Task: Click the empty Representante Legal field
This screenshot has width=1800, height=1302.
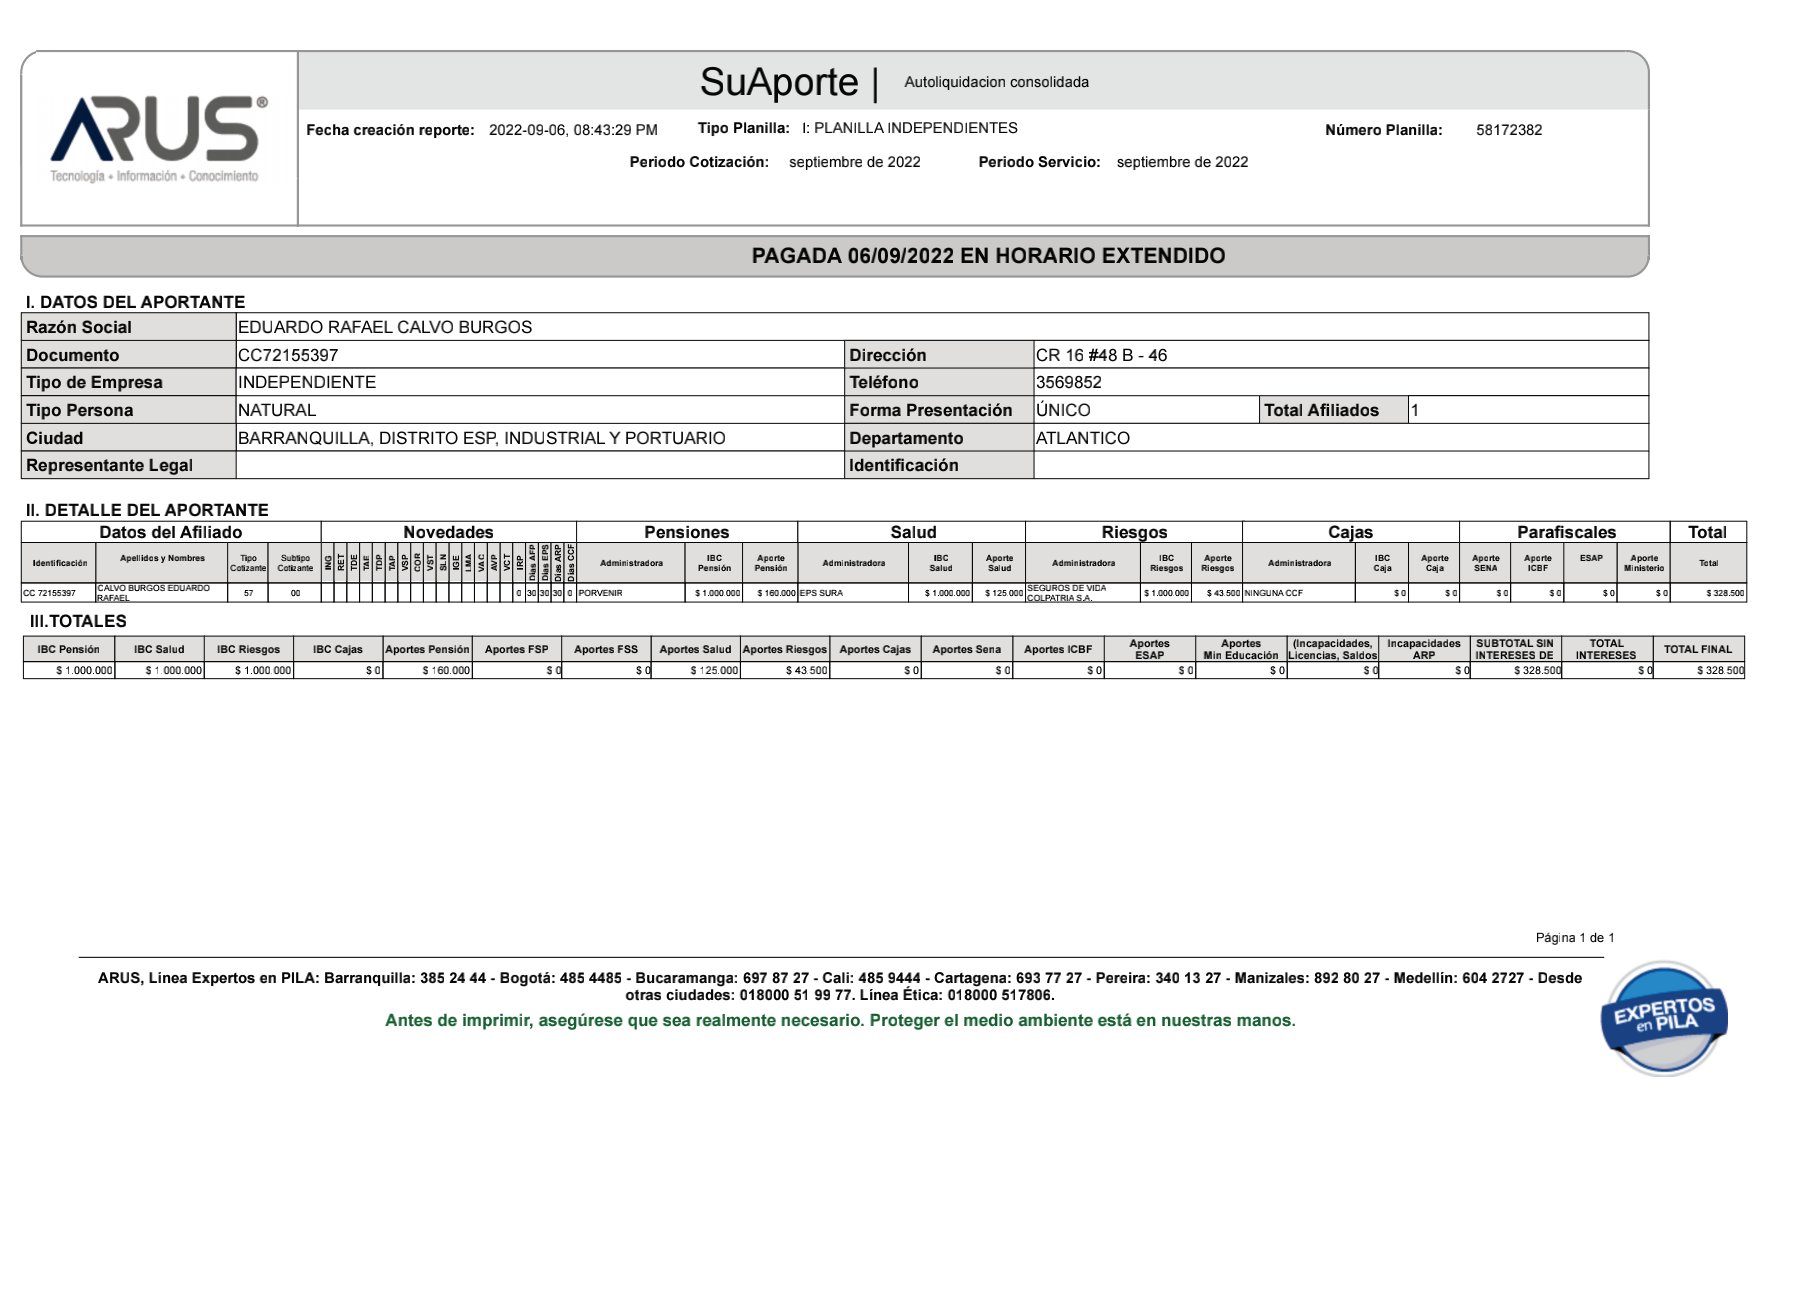Action: click(x=539, y=465)
